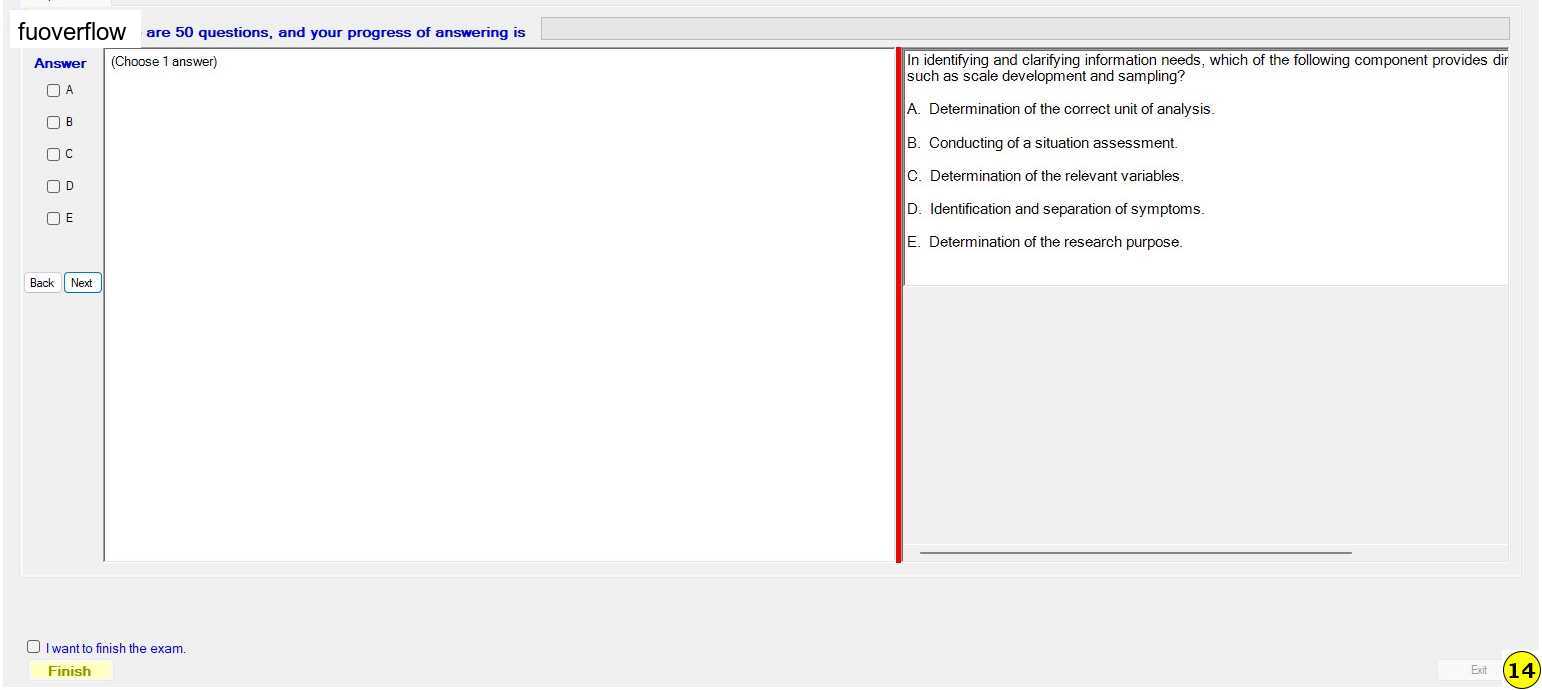The height and width of the screenshot is (690, 1542).
Task: Go to the next question with Next
Action: [x=83, y=283]
